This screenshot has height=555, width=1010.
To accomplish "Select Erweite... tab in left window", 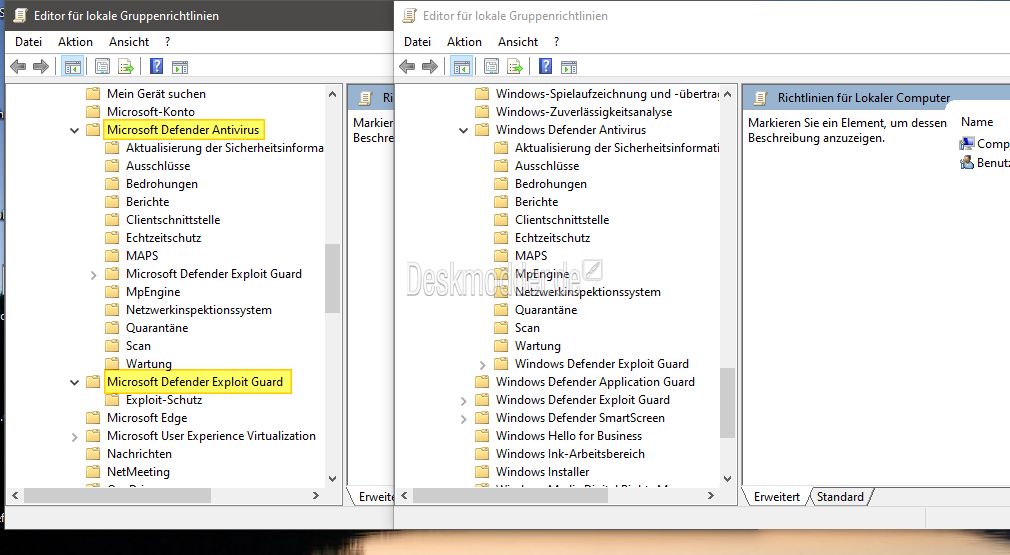I will pyautogui.click(x=375, y=496).
